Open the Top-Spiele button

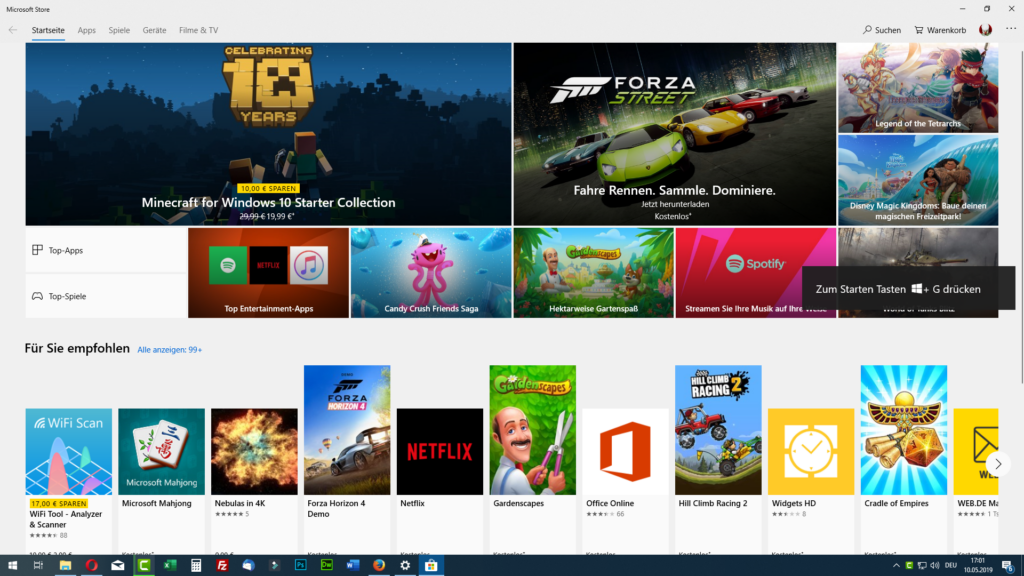point(106,296)
